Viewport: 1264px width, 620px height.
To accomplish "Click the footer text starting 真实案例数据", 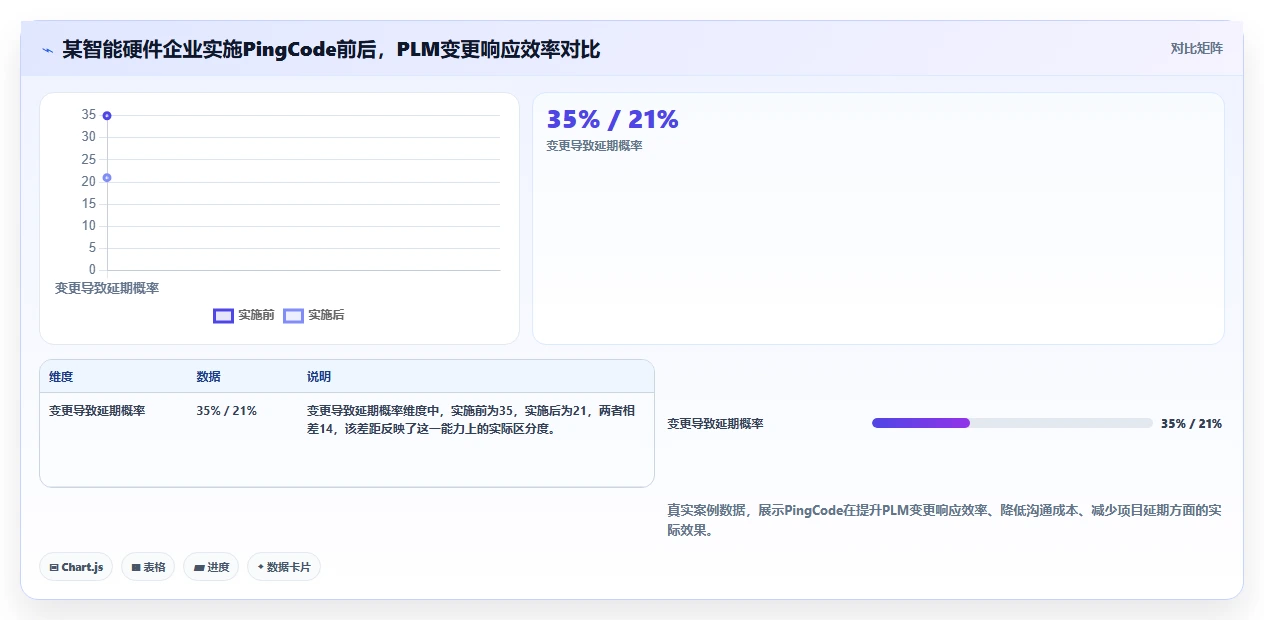I will click(x=944, y=521).
